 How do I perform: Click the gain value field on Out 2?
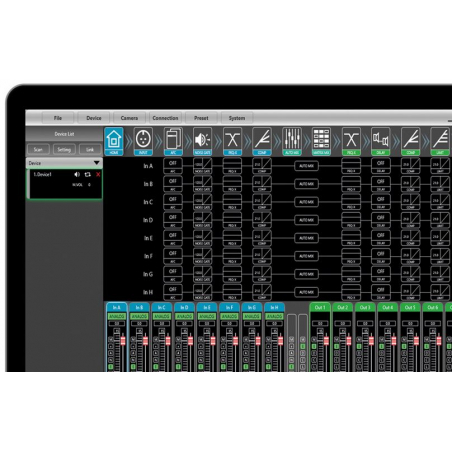pos(342,323)
